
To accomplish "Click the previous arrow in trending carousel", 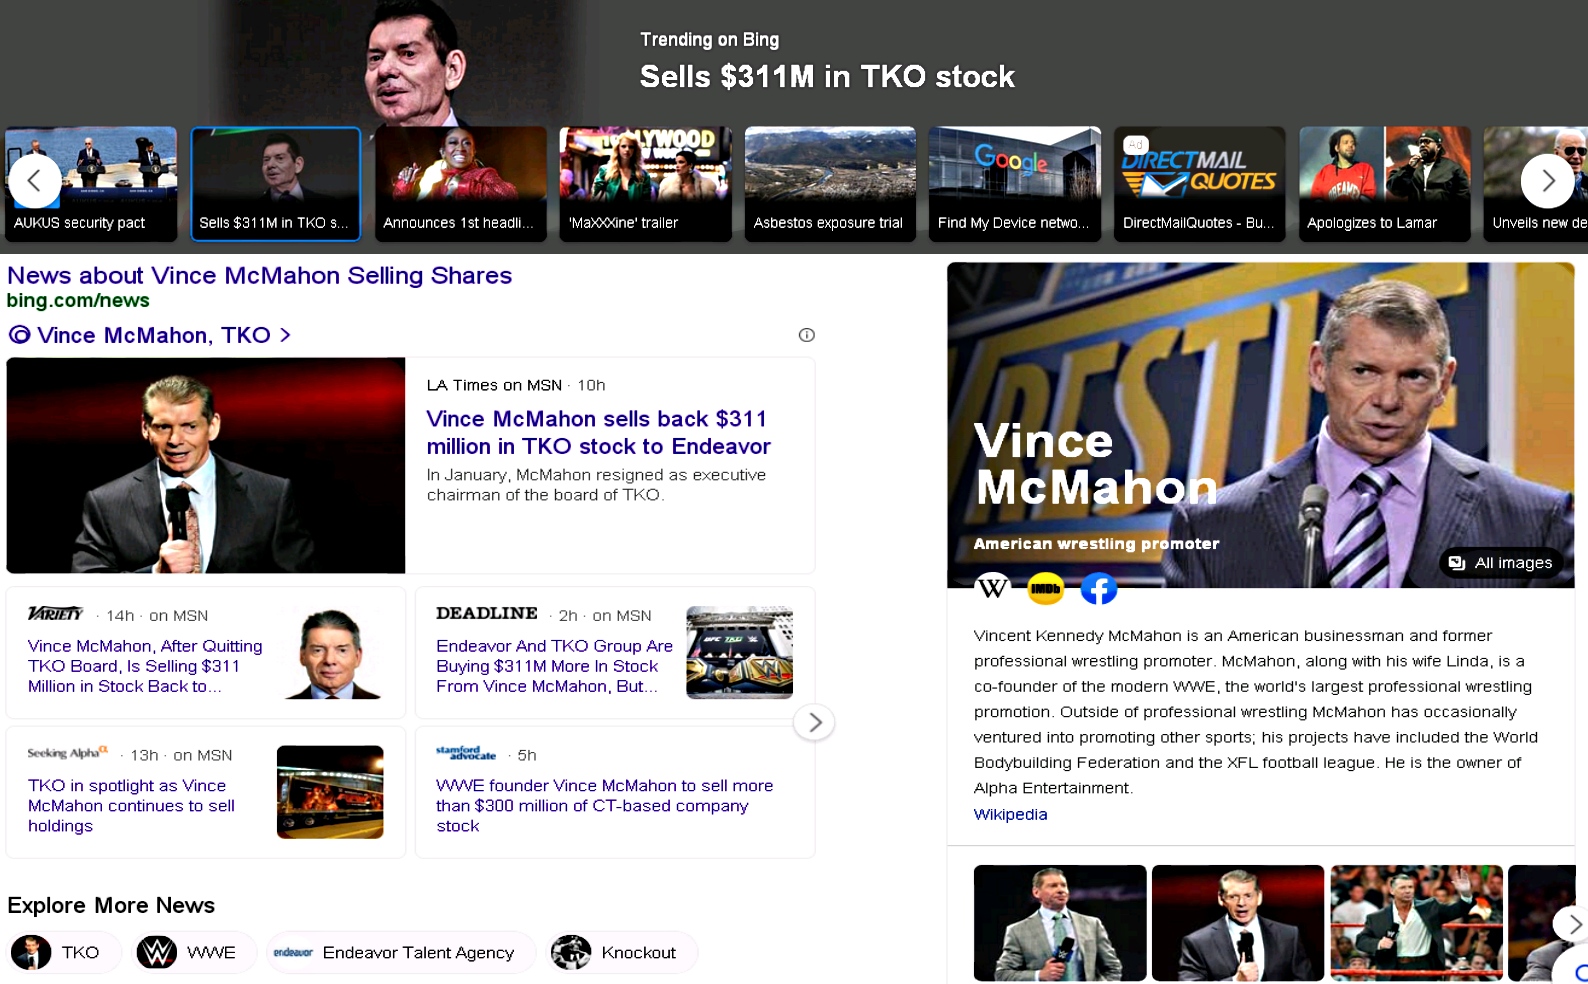I will [x=34, y=181].
